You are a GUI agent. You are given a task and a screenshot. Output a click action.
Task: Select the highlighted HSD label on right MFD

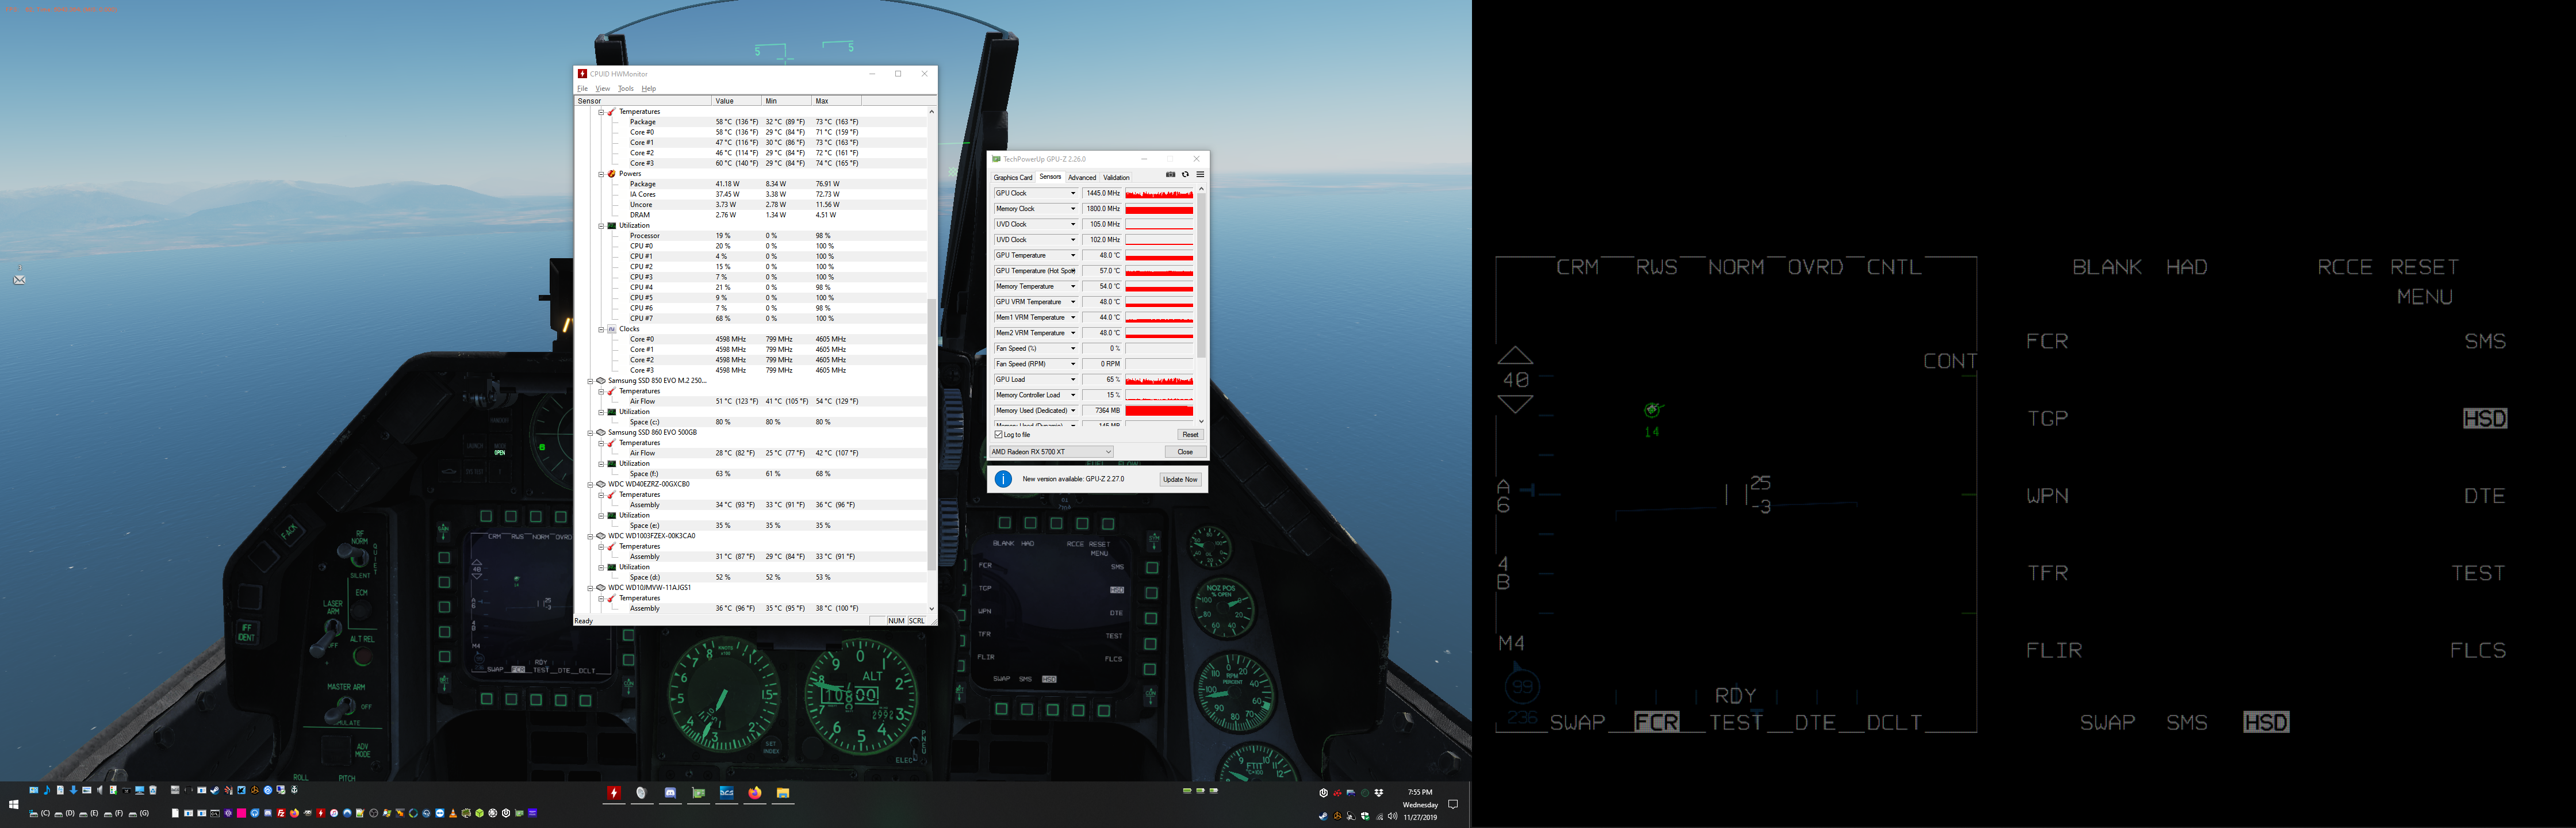(x=2484, y=418)
